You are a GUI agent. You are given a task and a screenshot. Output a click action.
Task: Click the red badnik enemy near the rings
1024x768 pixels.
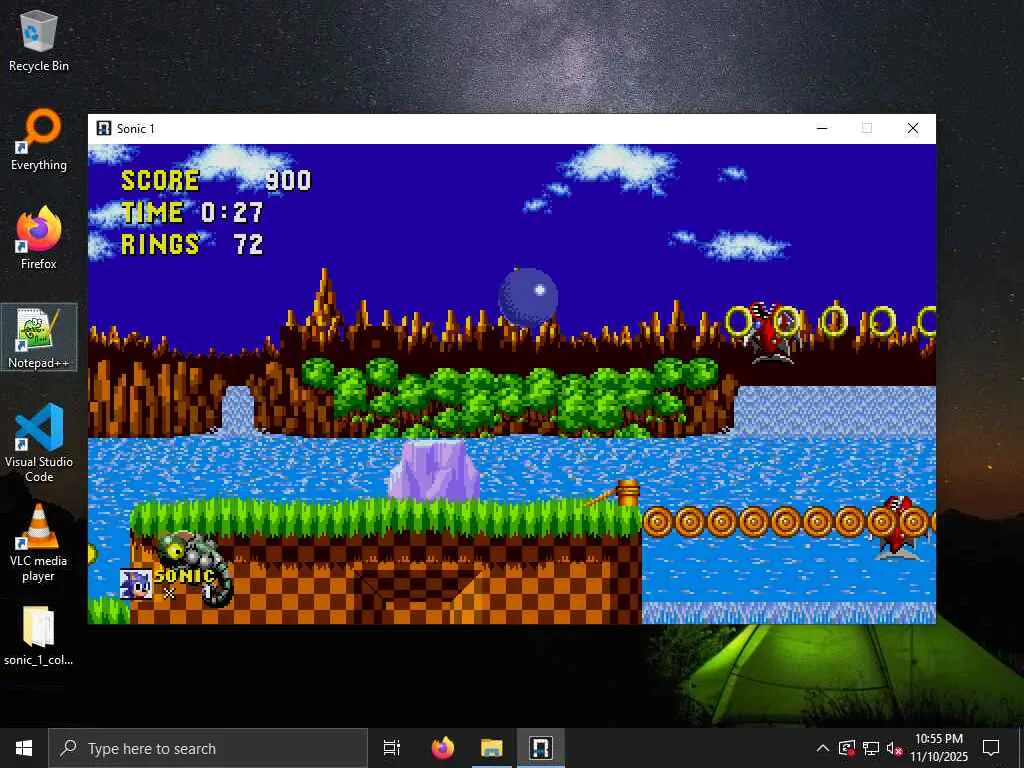tap(771, 332)
